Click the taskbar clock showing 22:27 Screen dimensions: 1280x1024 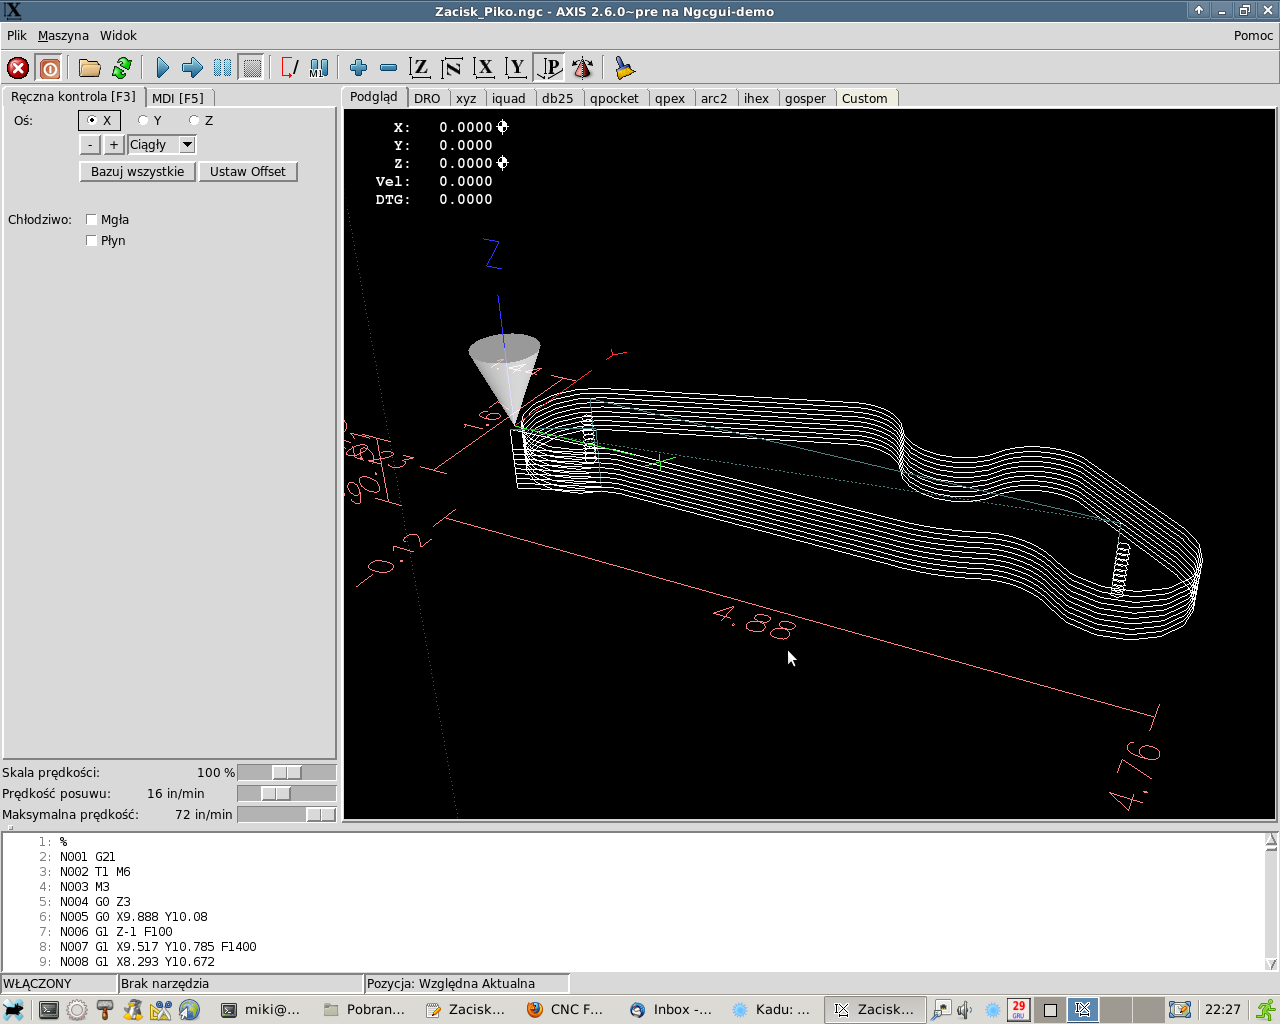[1222, 1010]
